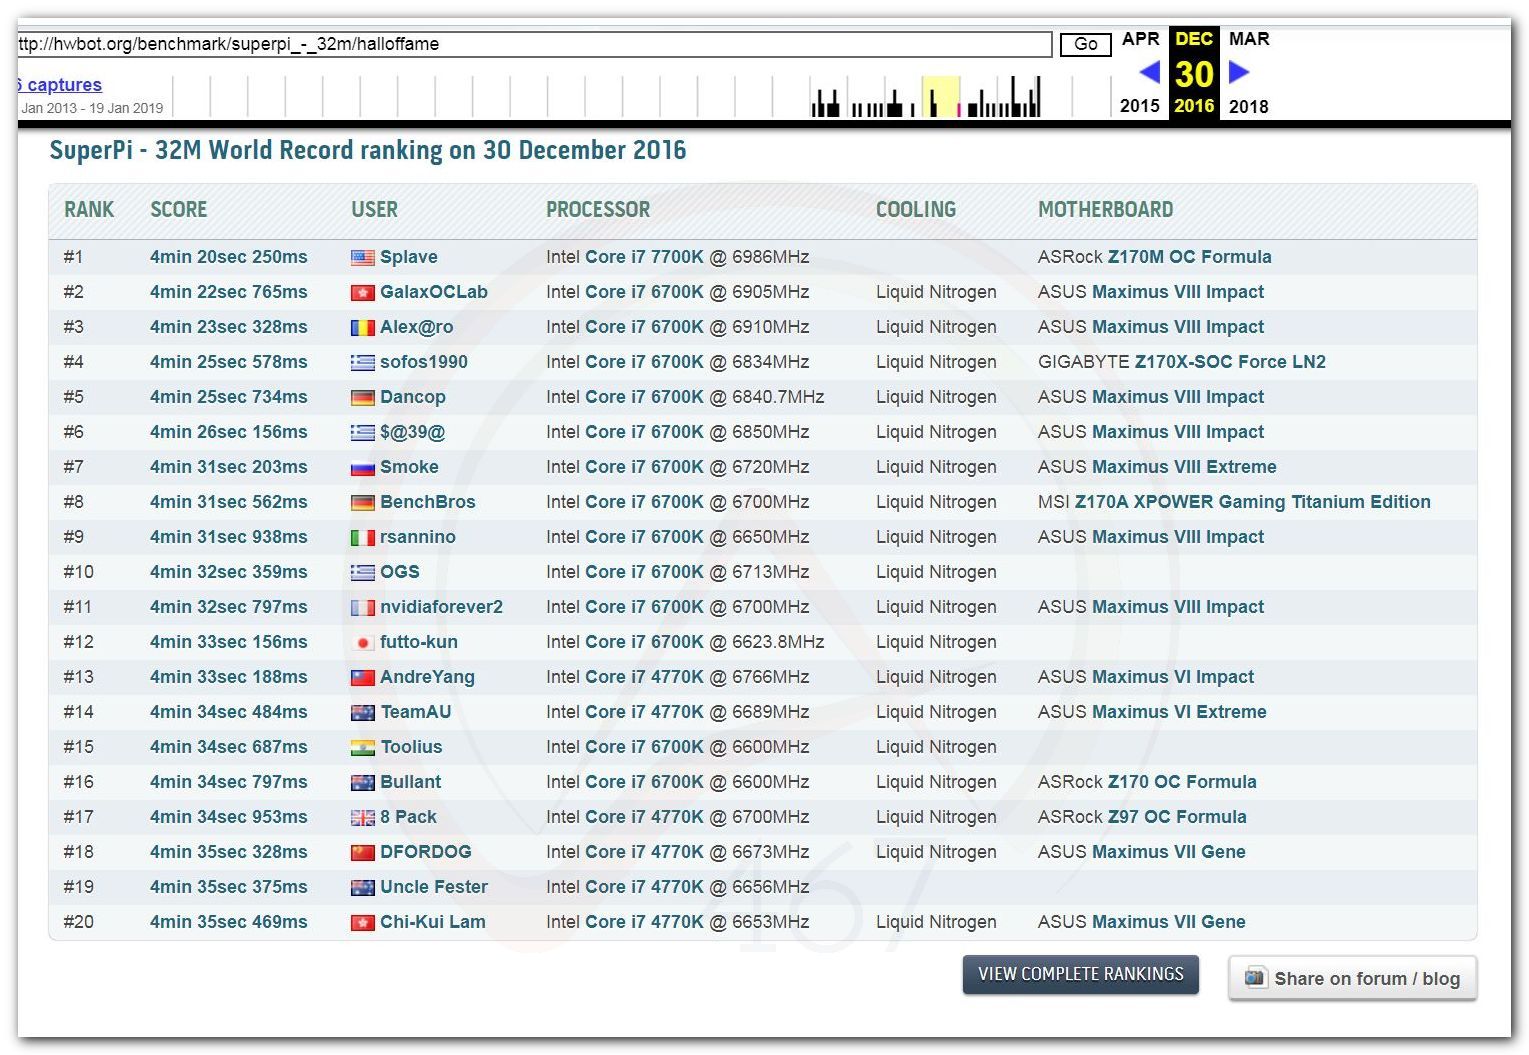This screenshot has width=1529, height=1055.
Task: Click the Taiwan flag beside AndreYang
Action: [363, 678]
